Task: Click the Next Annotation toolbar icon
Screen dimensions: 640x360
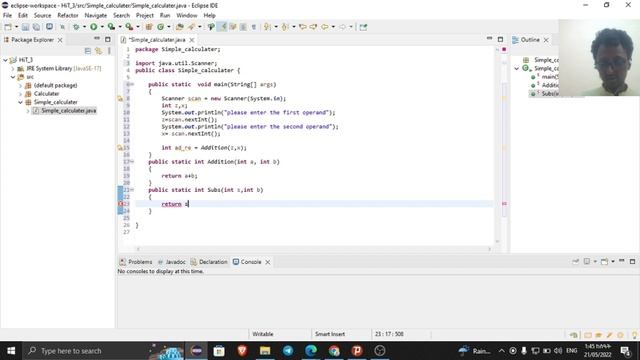Action: coord(267,27)
